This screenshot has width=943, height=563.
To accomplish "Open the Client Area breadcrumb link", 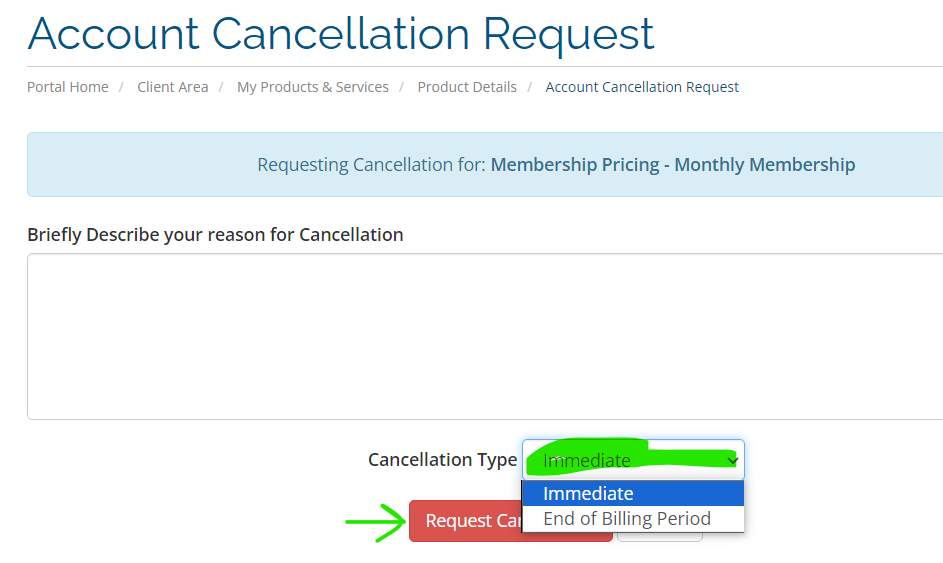I will click(173, 87).
